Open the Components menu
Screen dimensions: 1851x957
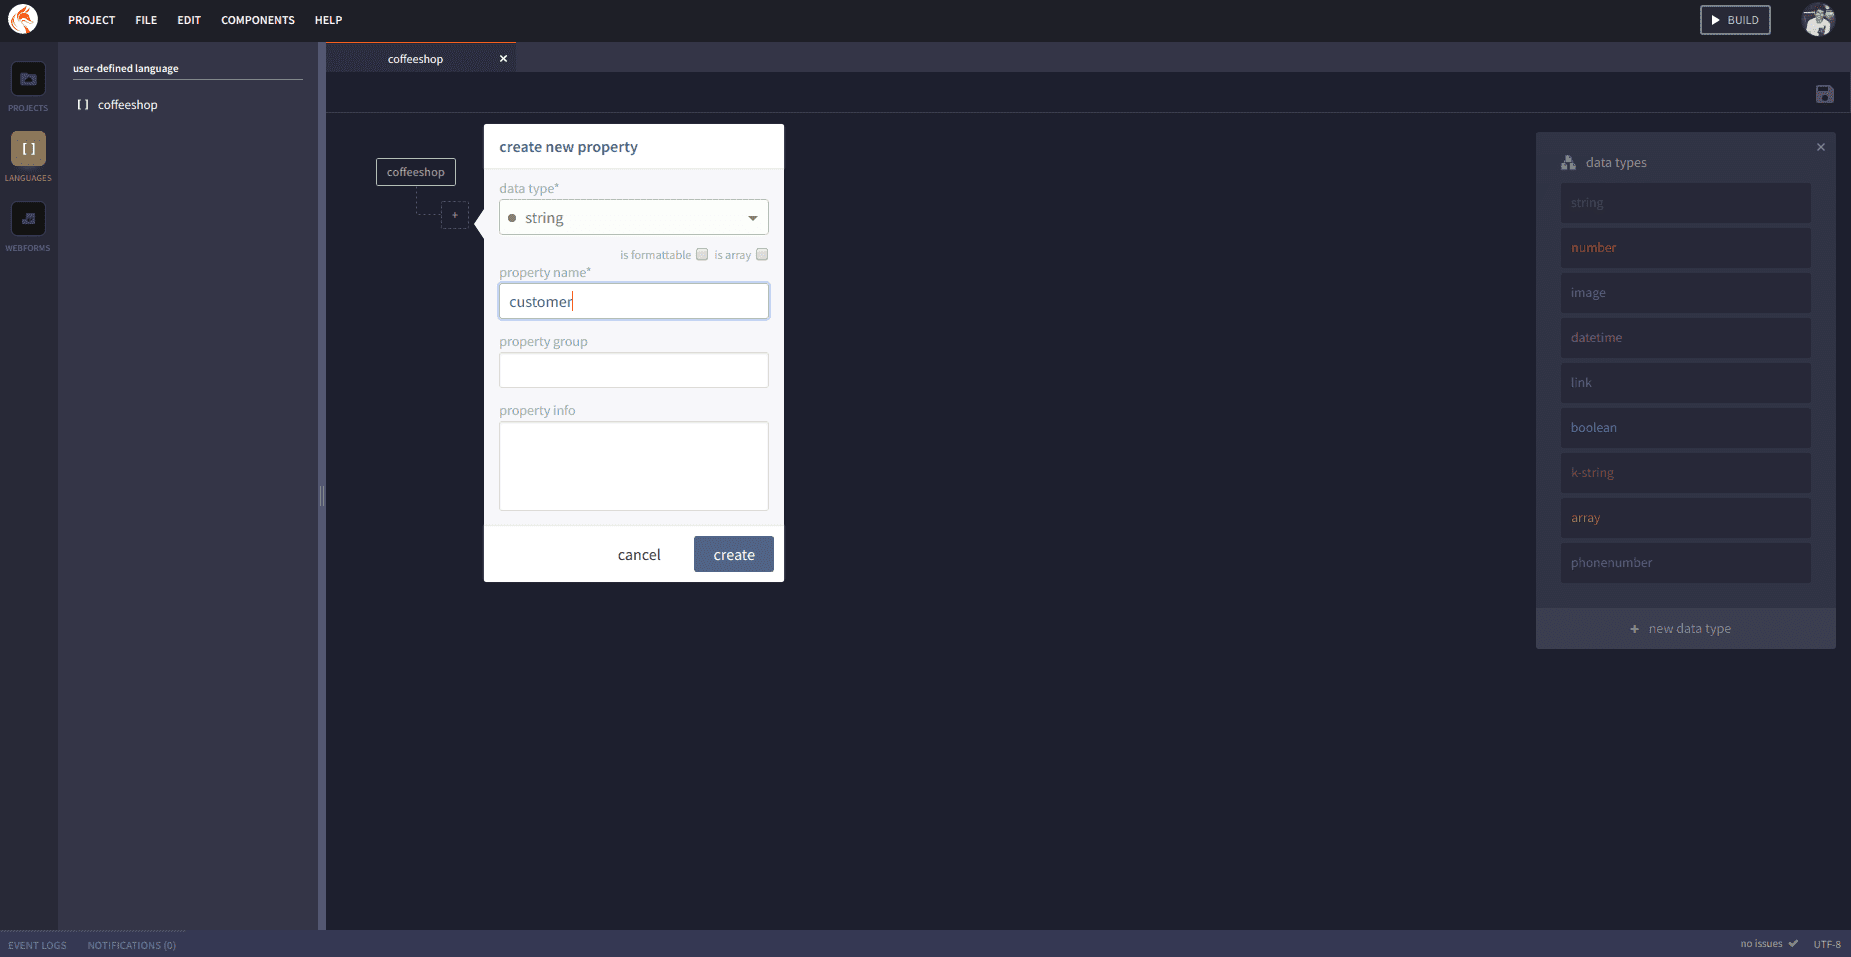(x=257, y=20)
